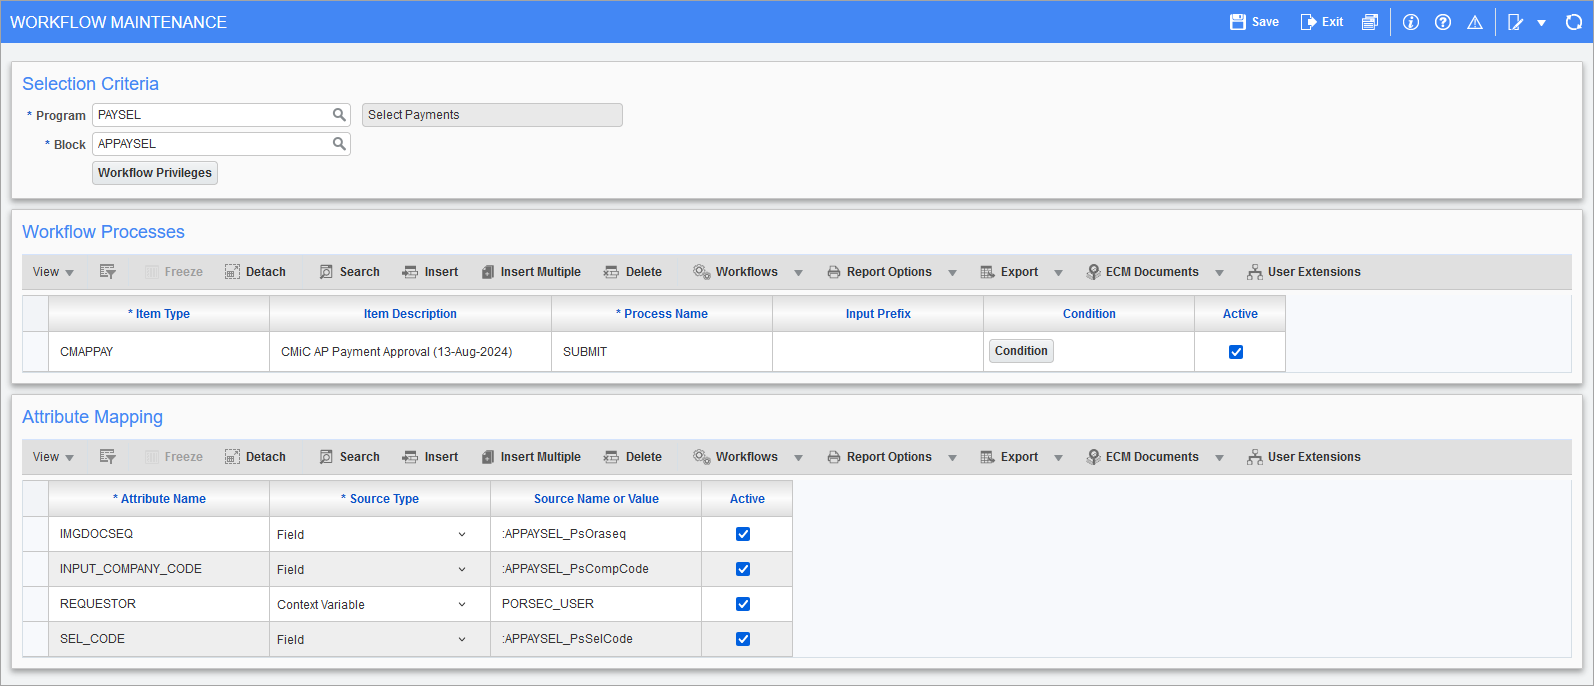Click the Block field search magnifier
The image size is (1594, 686).
[340, 144]
